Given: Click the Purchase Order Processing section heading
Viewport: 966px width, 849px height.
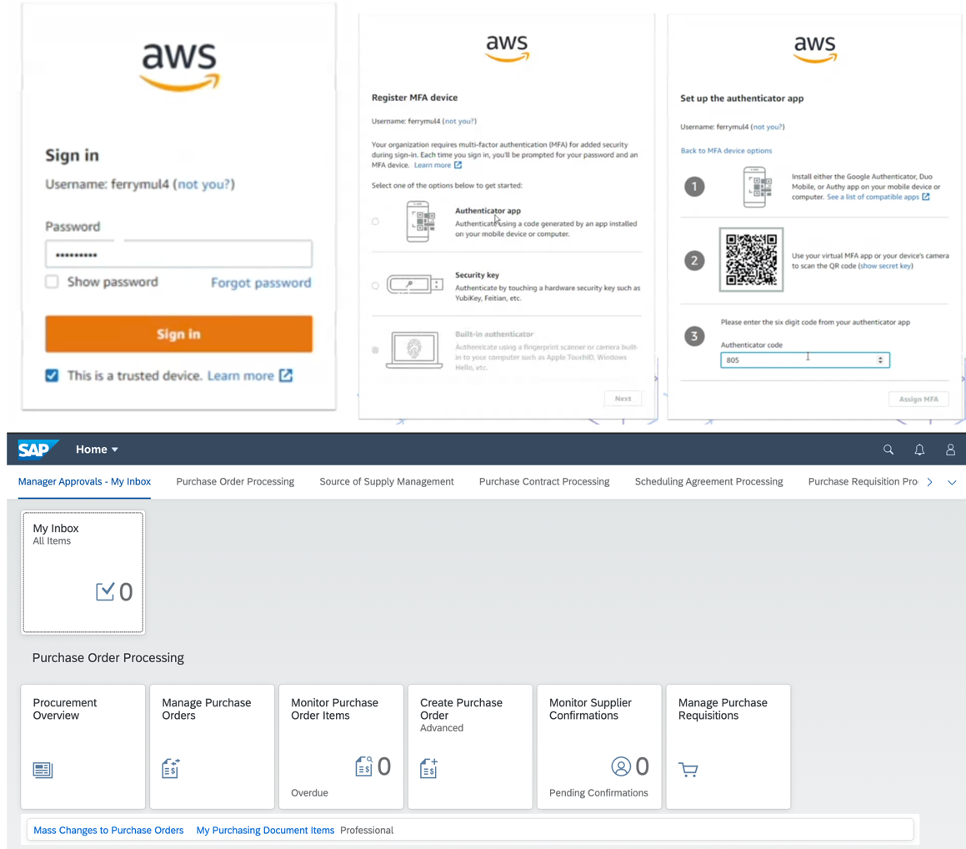Looking at the screenshot, I should point(108,657).
